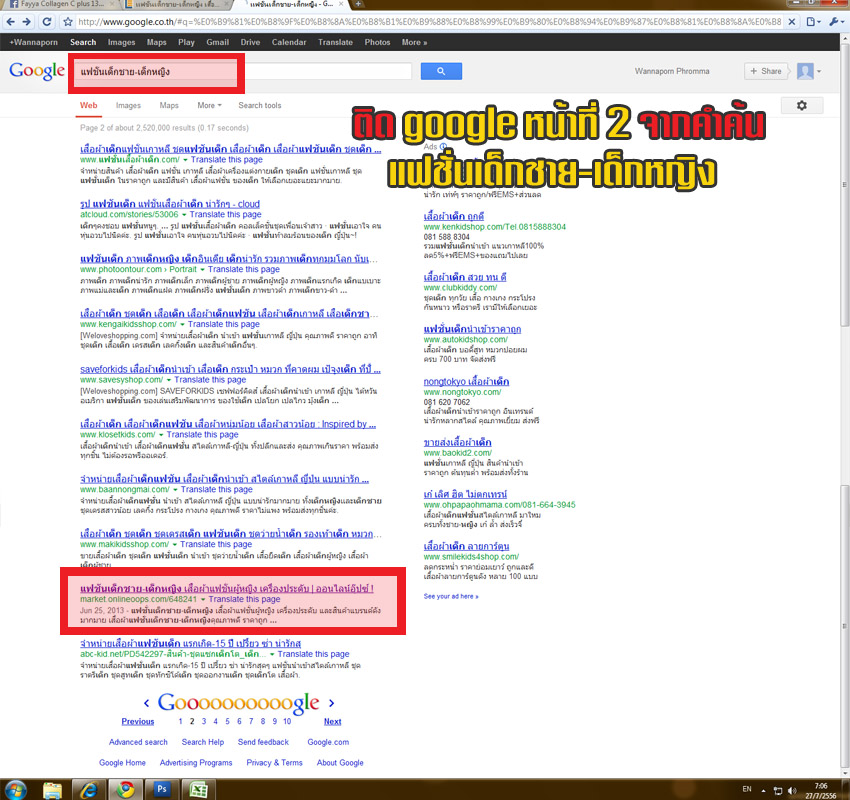Open Drive from the black bar
The image size is (850, 800).
click(250, 42)
